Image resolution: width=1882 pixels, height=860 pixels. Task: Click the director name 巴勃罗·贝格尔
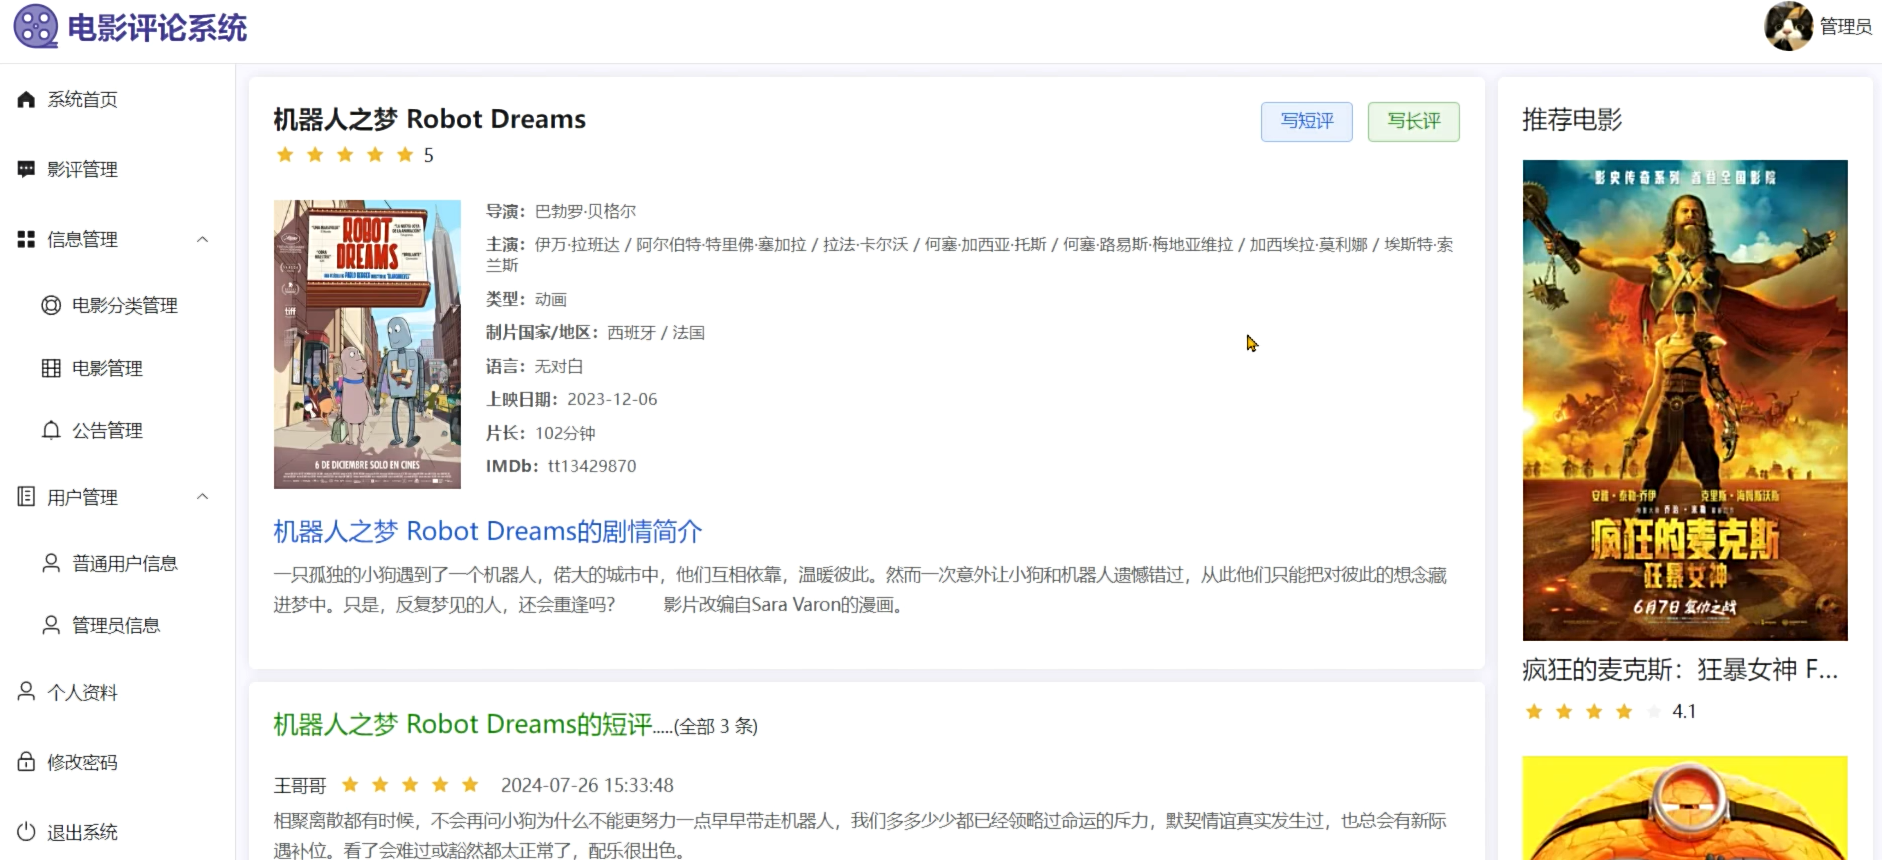(585, 211)
